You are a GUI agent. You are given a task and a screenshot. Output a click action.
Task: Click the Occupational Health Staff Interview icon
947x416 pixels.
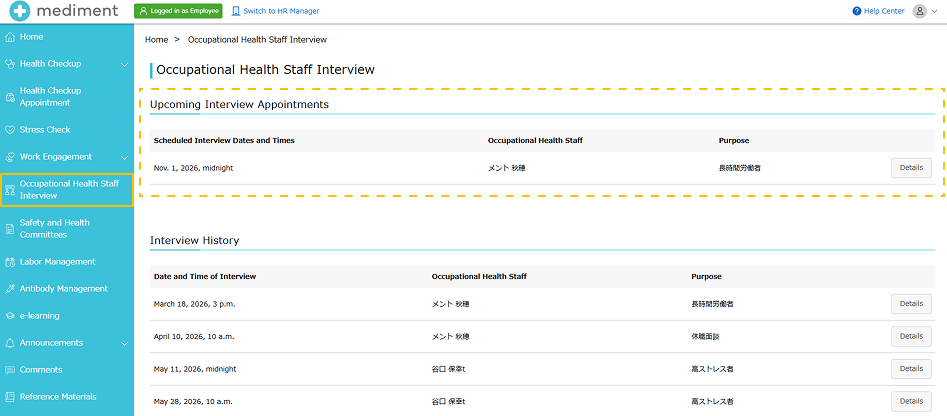[9, 190]
